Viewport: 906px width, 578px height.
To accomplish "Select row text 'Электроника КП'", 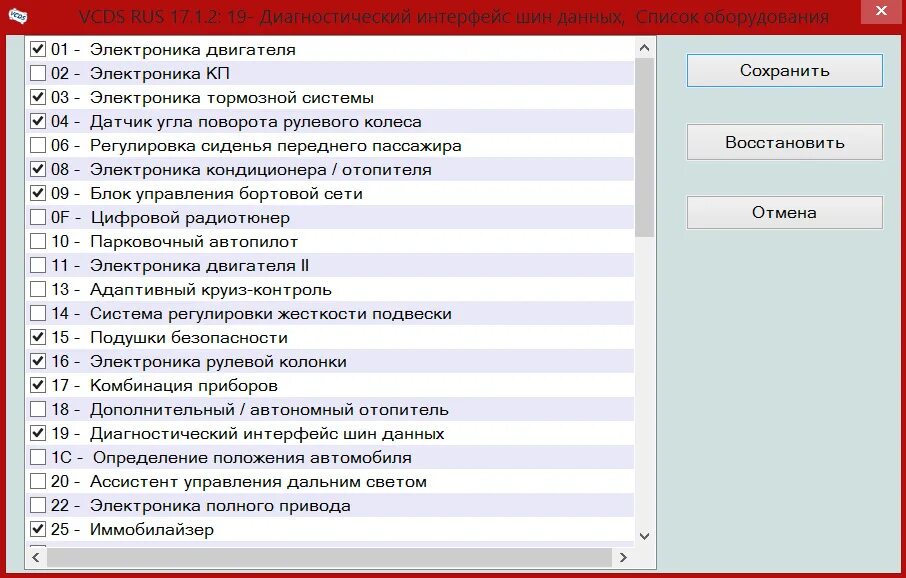I will coord(159,73).
